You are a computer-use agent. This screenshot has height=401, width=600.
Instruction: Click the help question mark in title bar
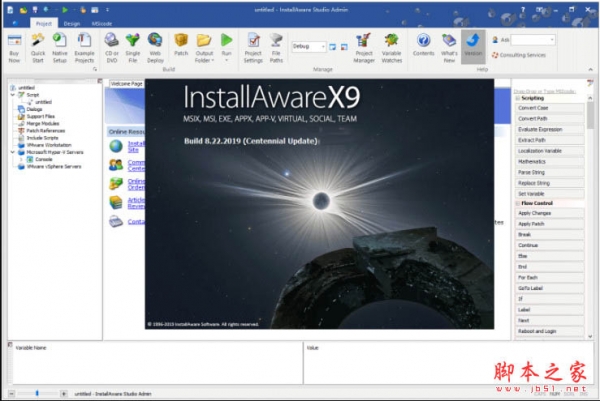(x=523, y=10)
